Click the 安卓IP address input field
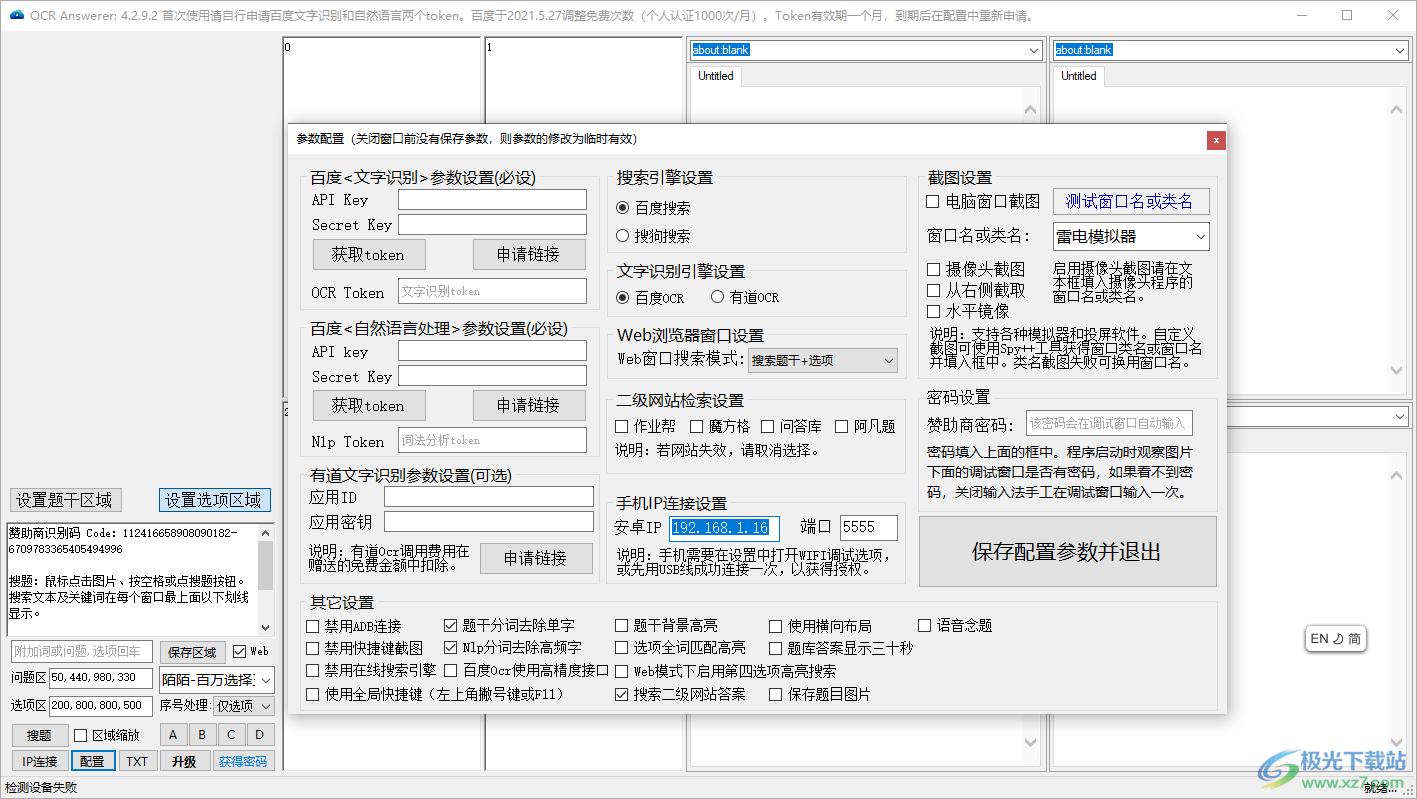Image resolution: width=1417 pixels, height=799 pixels. click(x=724, y=527)
